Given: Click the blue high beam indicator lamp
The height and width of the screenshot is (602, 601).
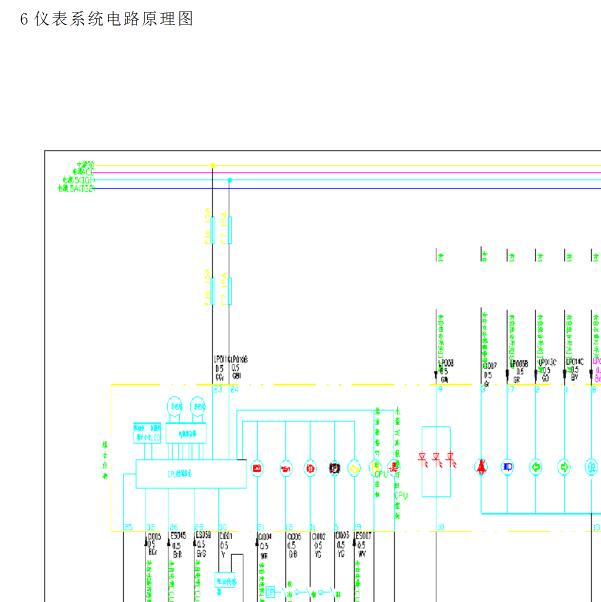Looking at the screenshot, I should click(x=507, y=467).
